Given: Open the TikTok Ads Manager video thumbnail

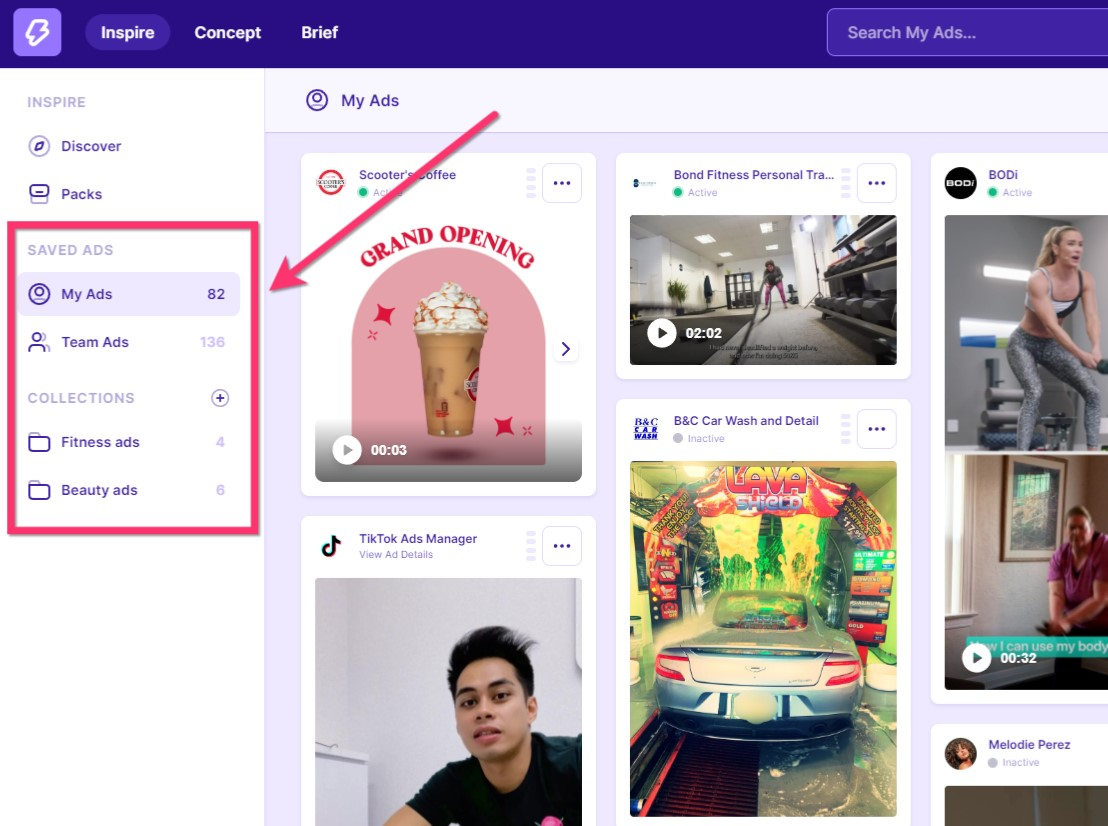Looking at the screenshot, I should pyautogui.click(x=448, y=702).
